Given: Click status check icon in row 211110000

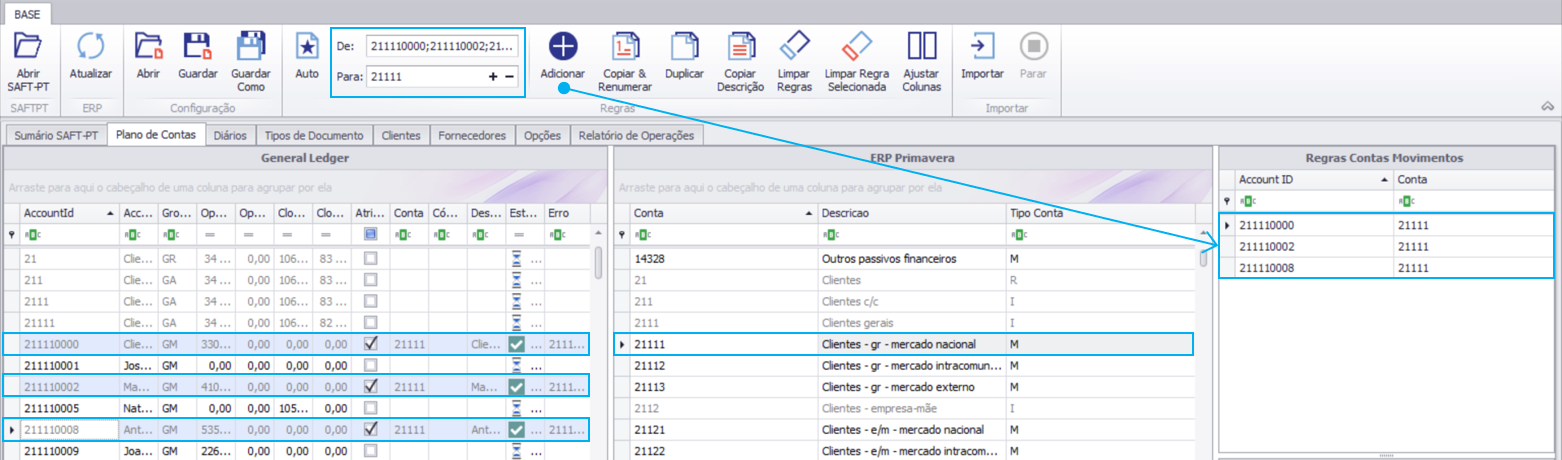Looking at the screenshot, I should [517, 344].
